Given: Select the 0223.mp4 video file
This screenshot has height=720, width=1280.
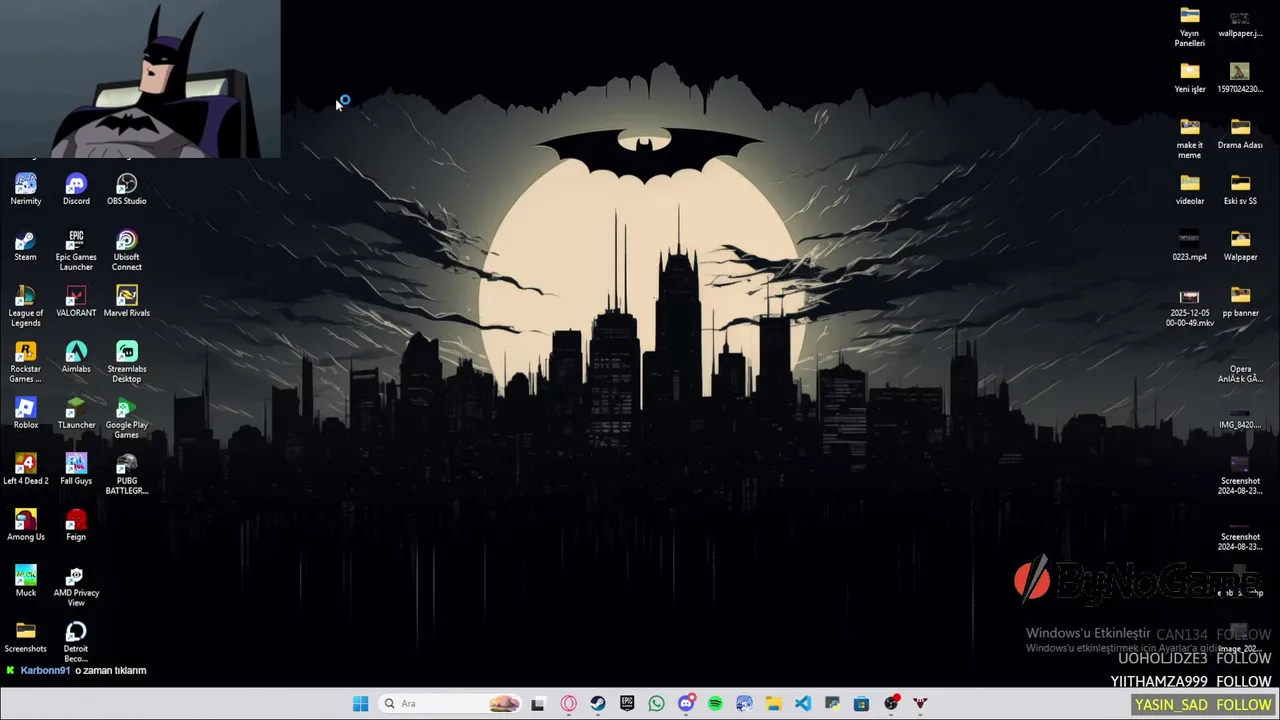Looking at the screenshot, I should pos(1190,245).
